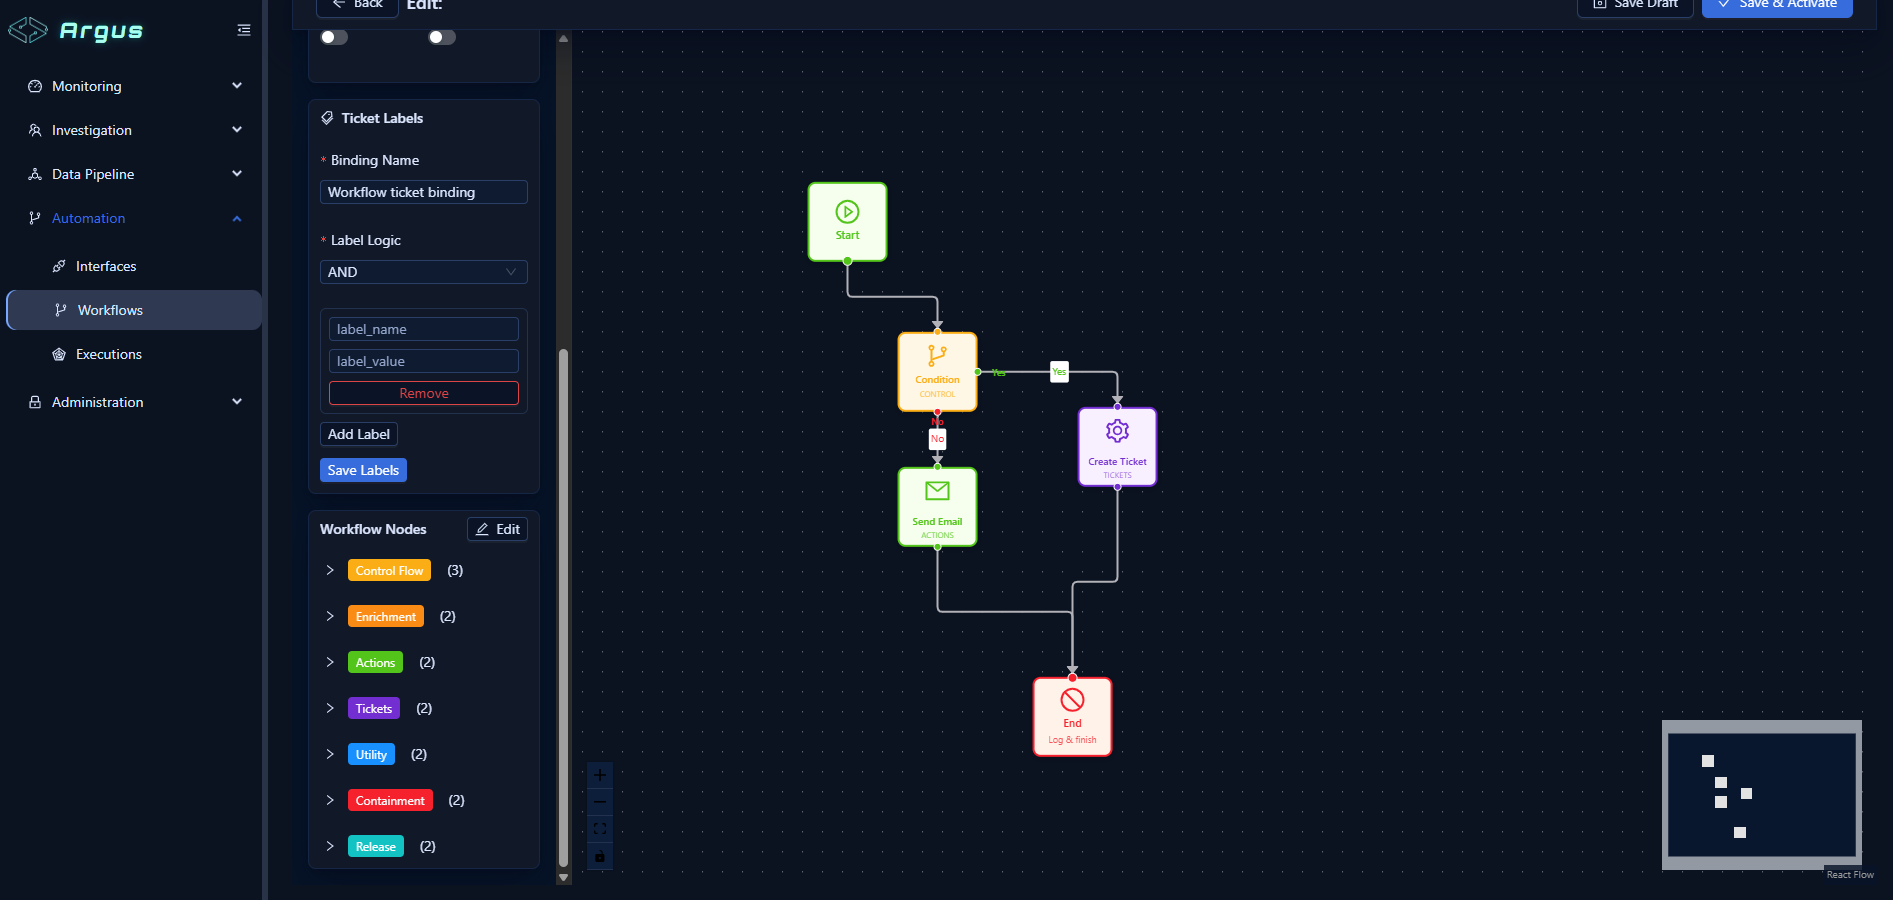Fit the workflow view to screen
Screen dimensions: 1893x900
(600, 829)
